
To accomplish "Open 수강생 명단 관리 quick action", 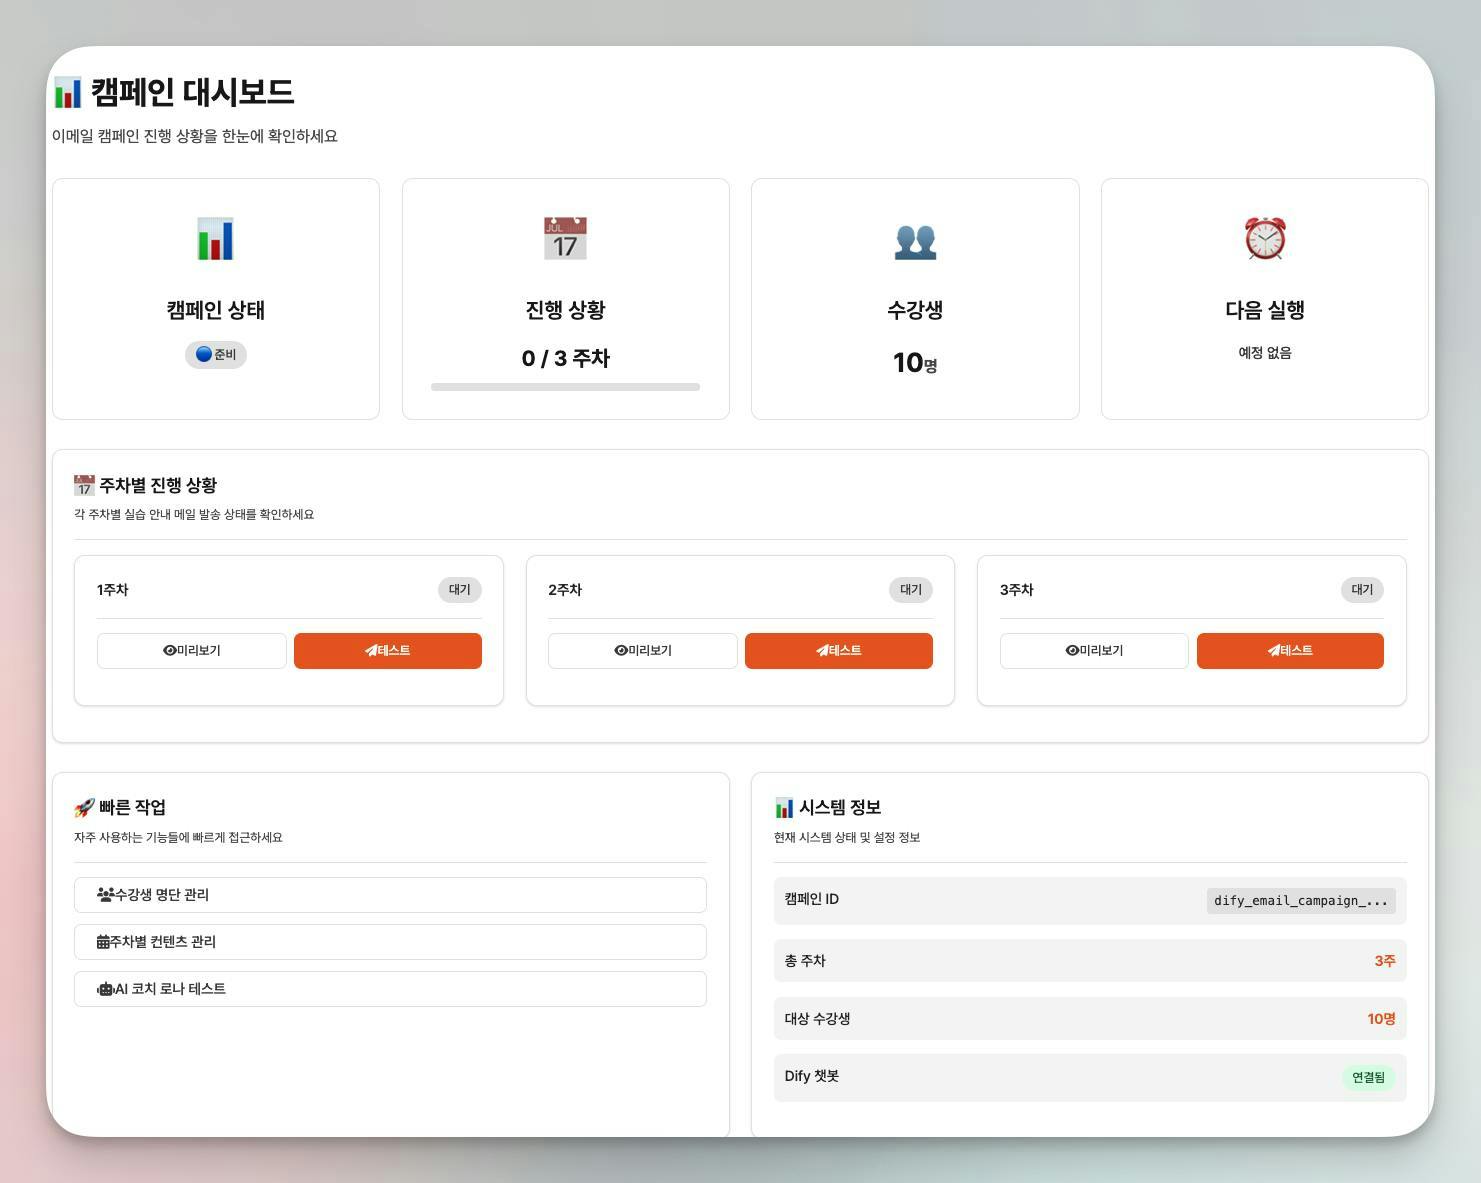I will coord(390,895).
